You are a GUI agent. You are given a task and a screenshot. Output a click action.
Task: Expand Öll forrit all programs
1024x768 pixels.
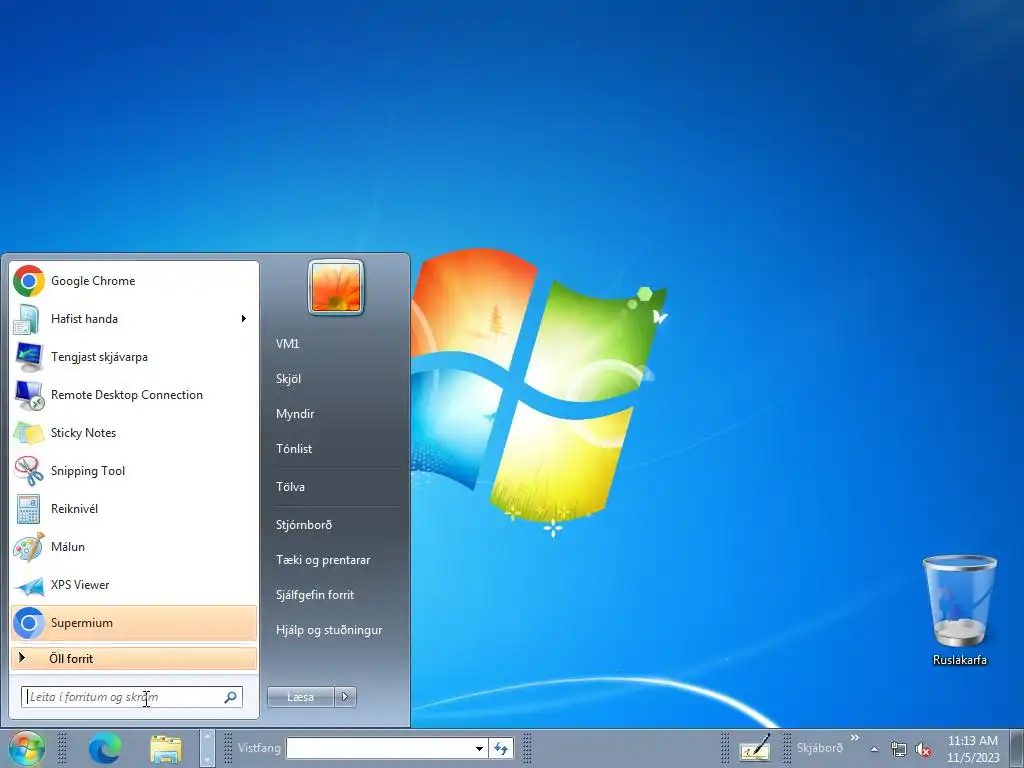point(134,658)
